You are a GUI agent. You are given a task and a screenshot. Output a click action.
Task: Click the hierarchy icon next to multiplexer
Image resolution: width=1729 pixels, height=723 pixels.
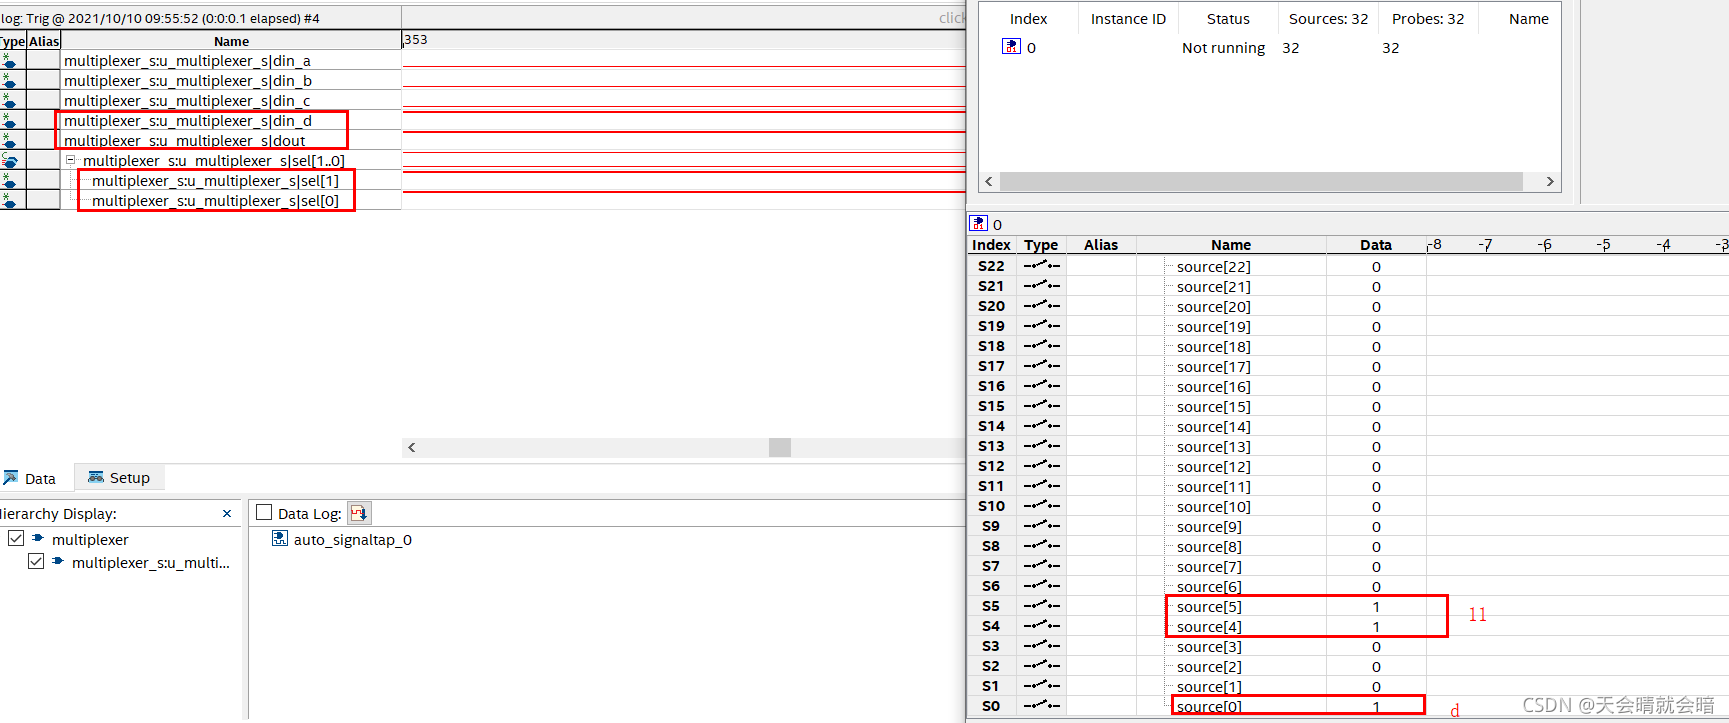38,538
